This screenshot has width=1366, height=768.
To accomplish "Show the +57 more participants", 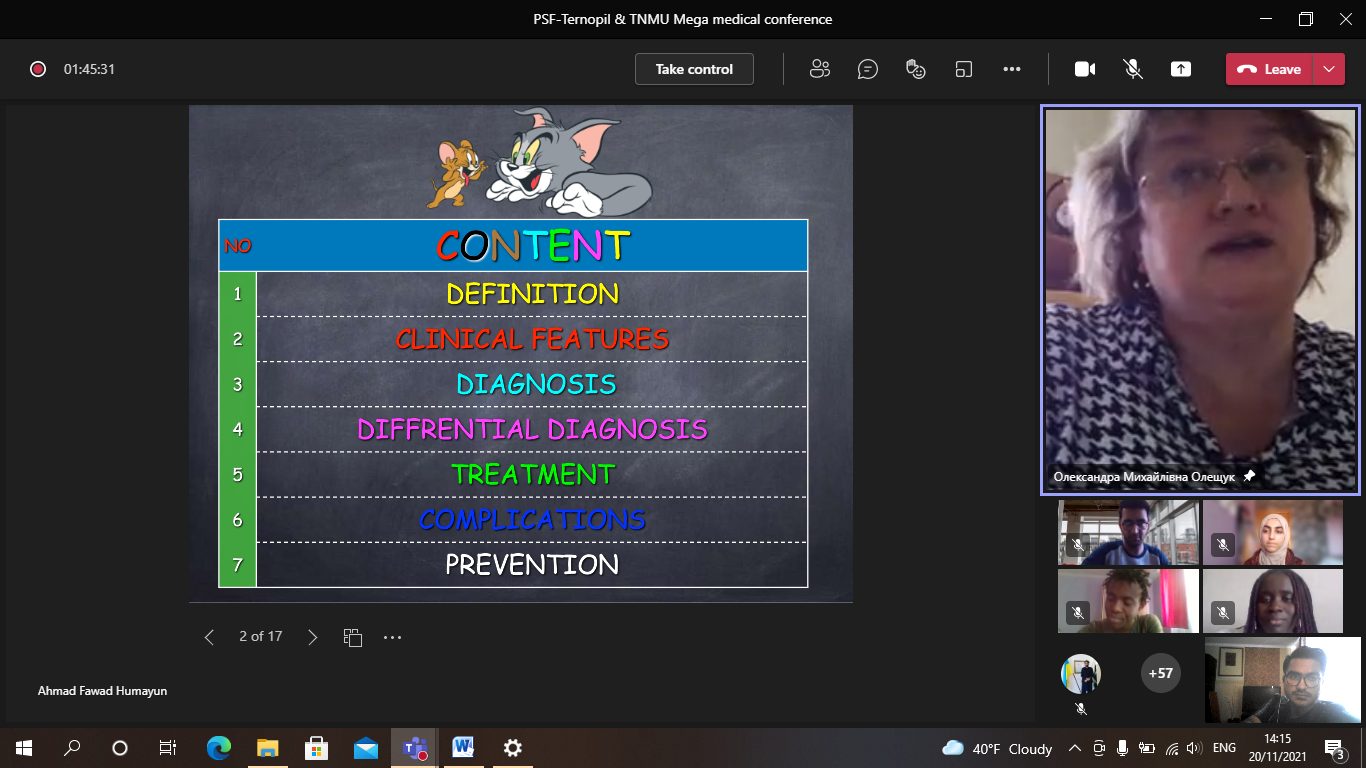I will (1160, 673).
